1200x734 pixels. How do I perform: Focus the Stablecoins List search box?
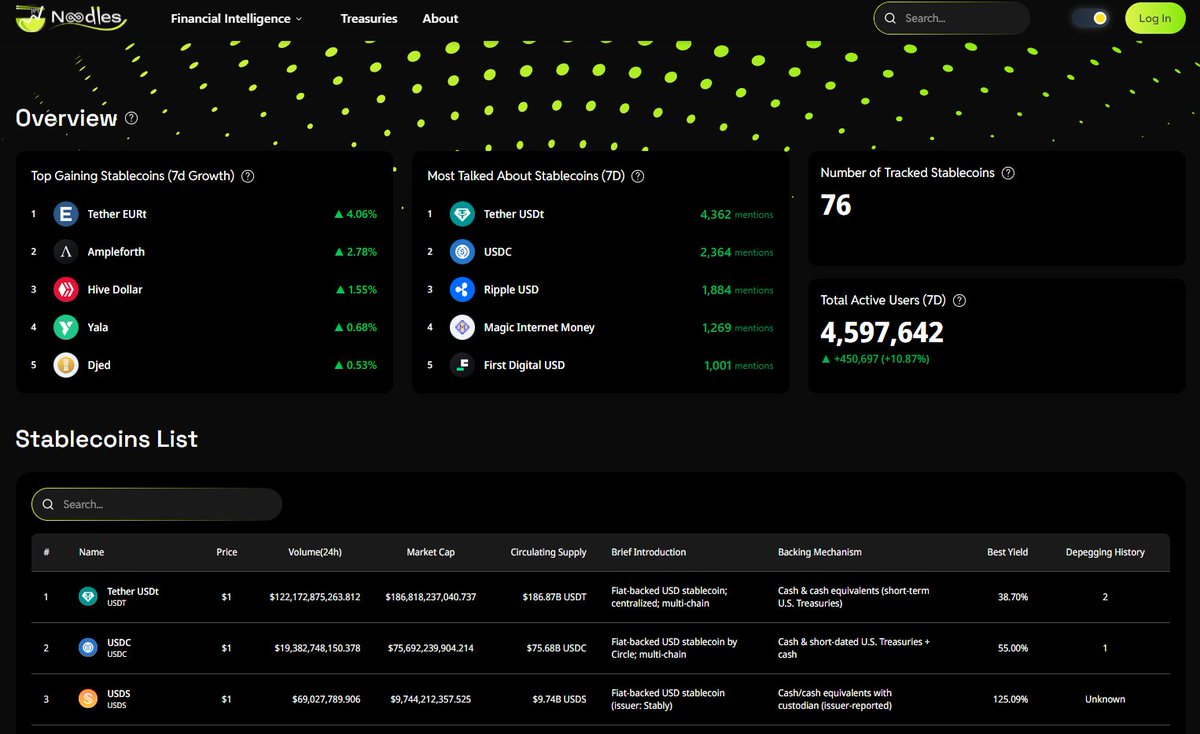tap(157, 504)
